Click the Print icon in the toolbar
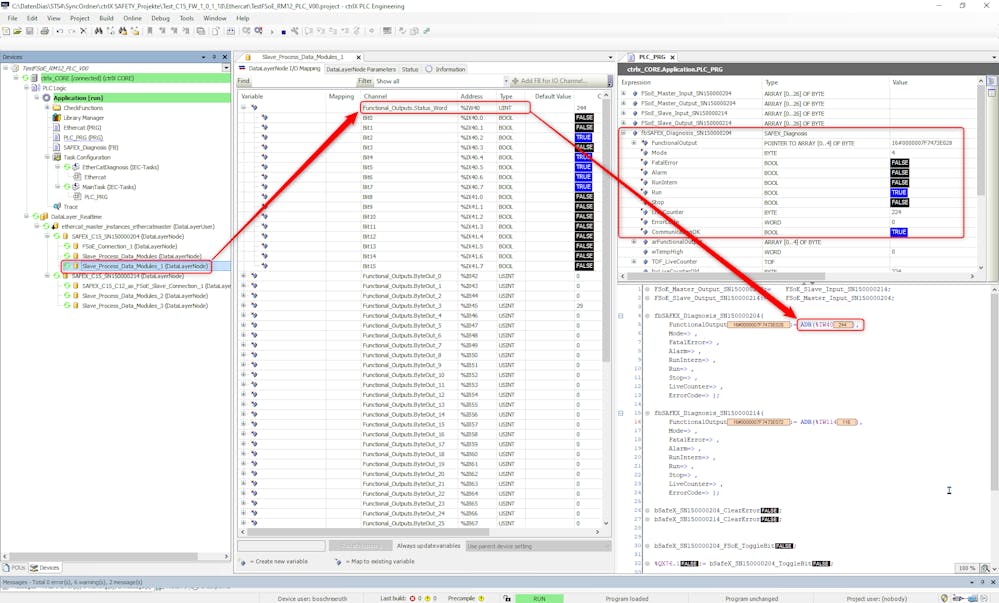 [x=46, y=31]
